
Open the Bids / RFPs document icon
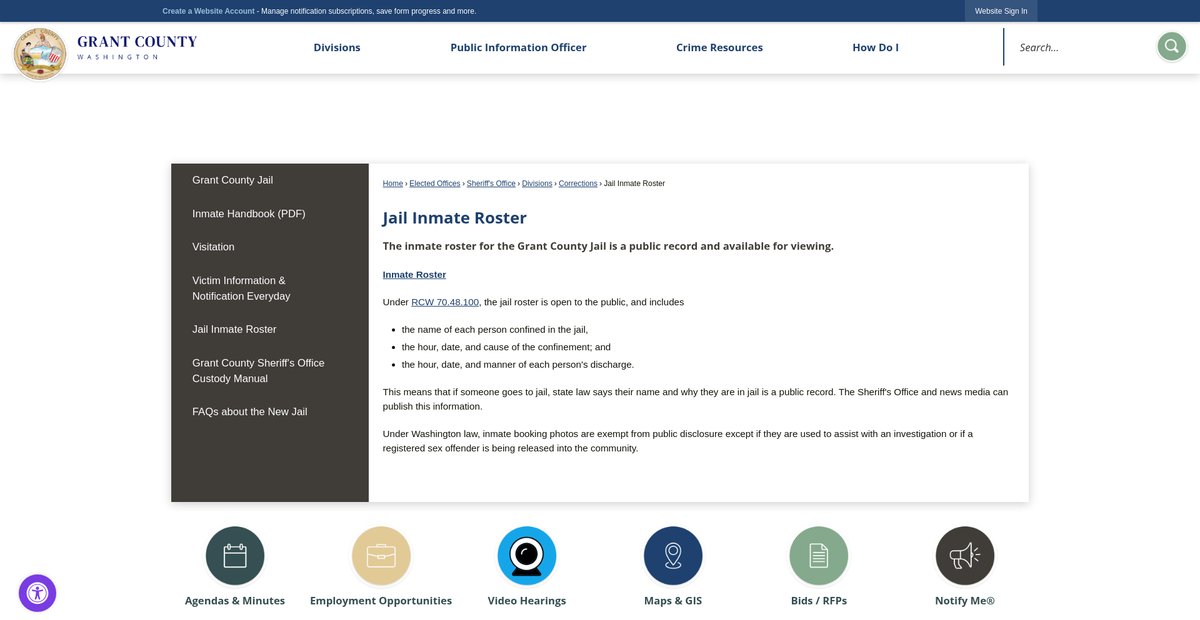(819, 556)
